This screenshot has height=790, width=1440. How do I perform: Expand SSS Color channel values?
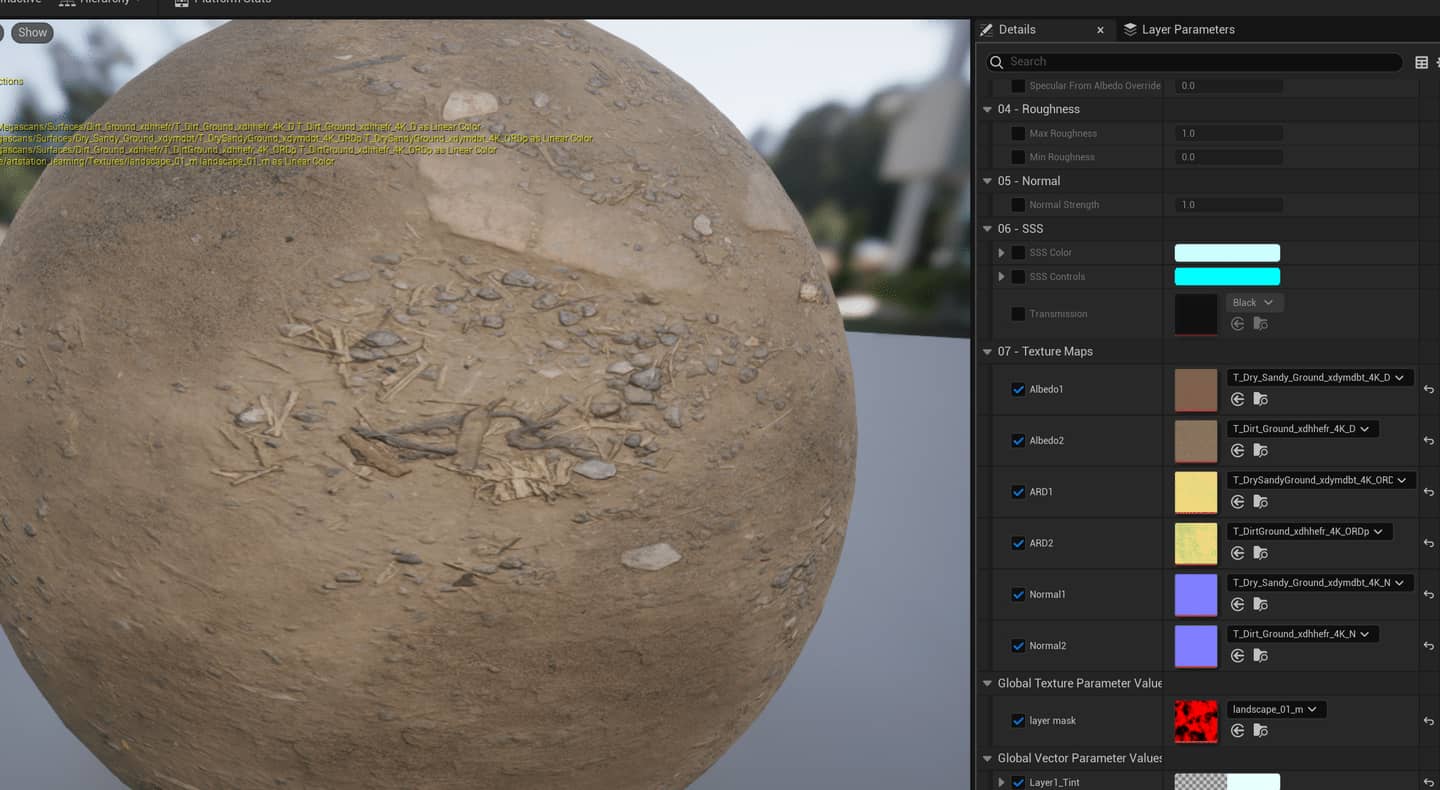tap(1001, 253)
